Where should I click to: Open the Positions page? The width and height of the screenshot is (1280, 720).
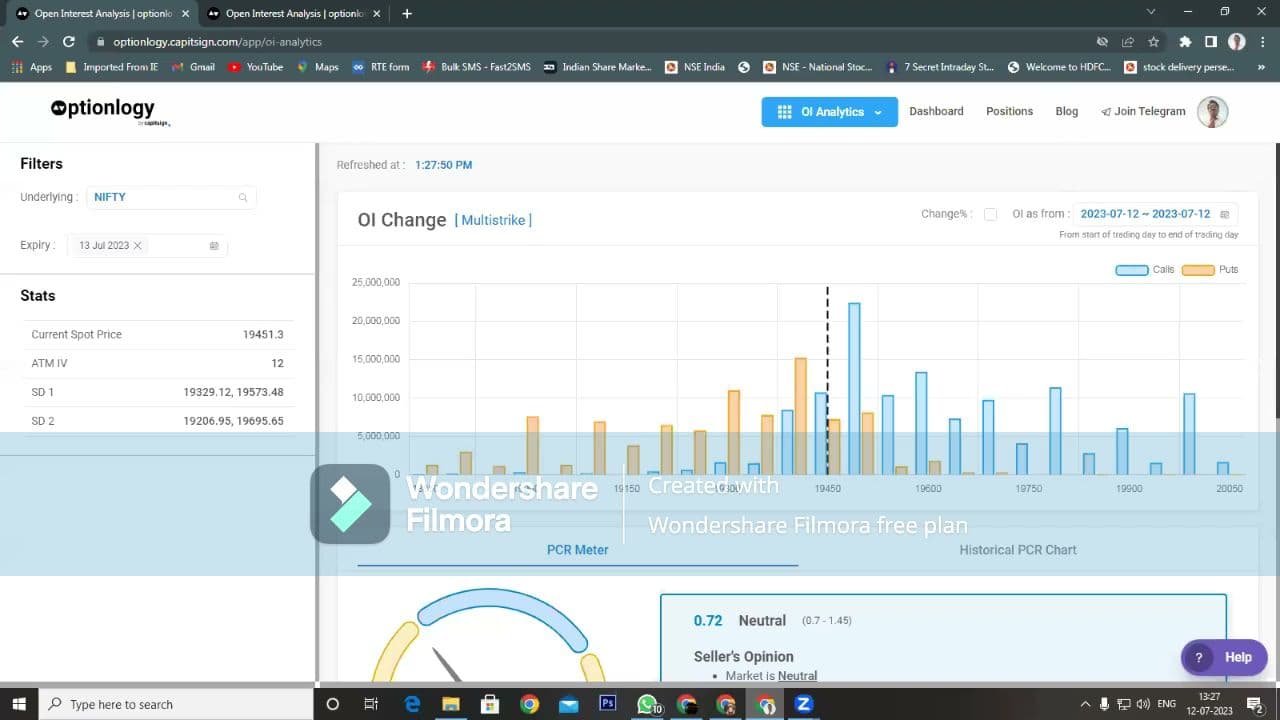click(x=1009, y=112)
